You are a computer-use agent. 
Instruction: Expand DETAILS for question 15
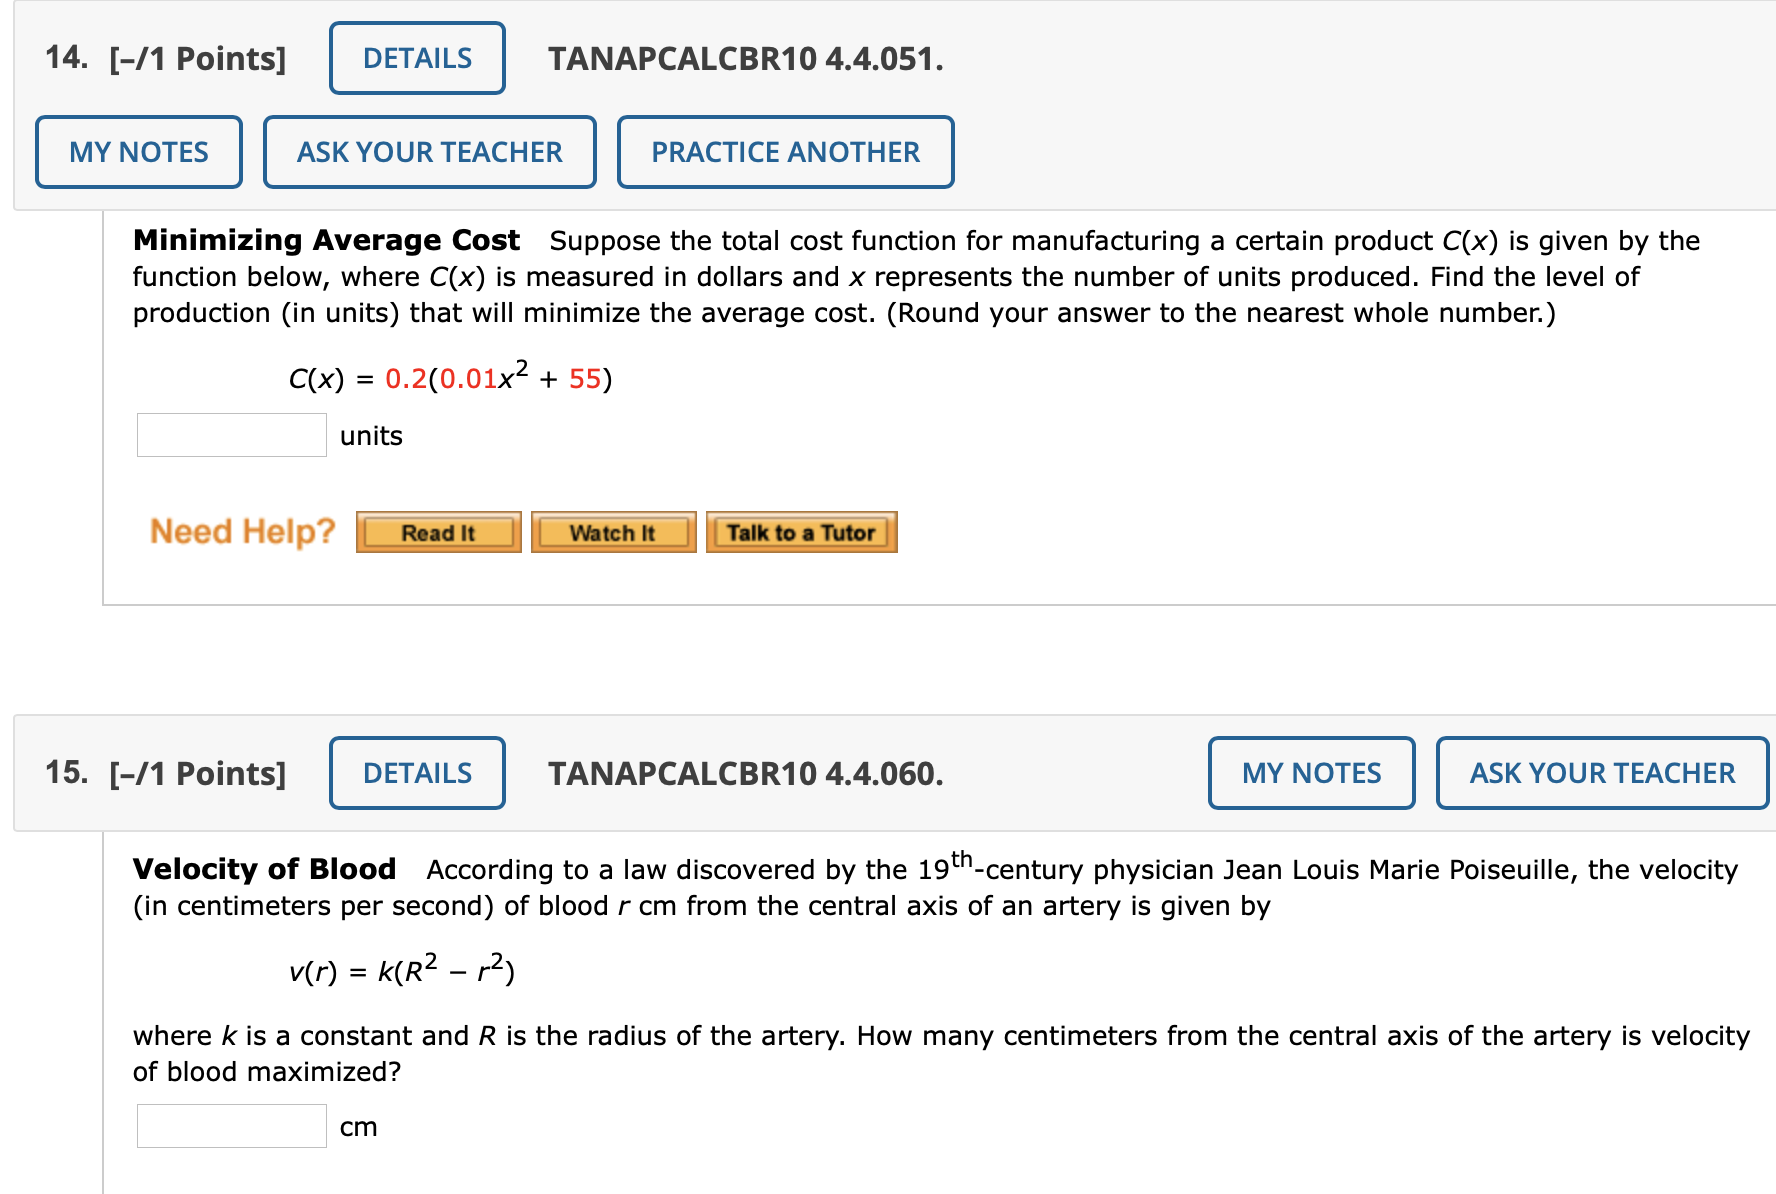(417, 773)
